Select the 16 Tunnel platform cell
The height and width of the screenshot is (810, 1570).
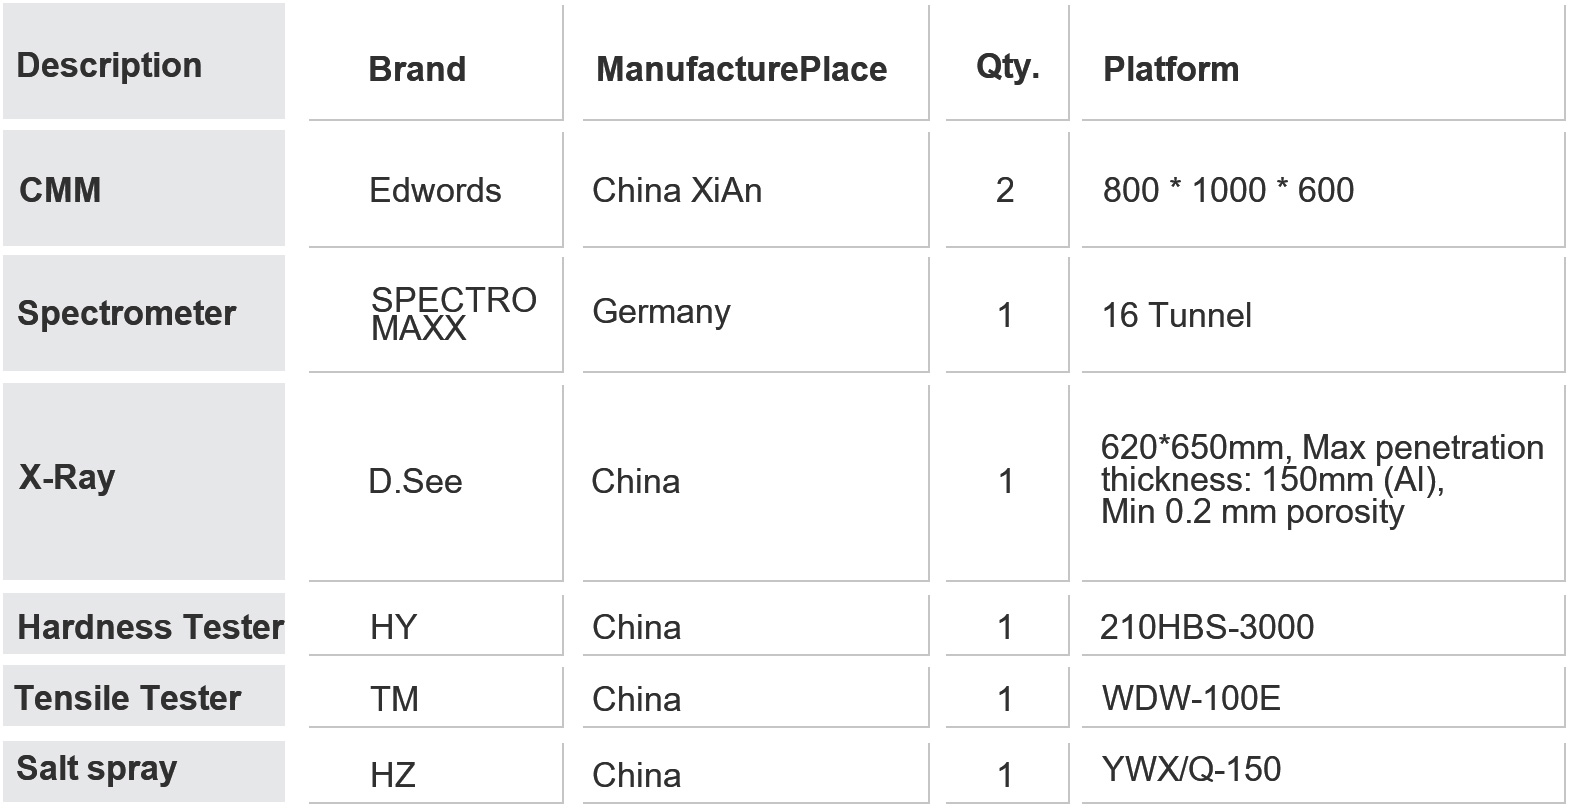coord(1176,315)
